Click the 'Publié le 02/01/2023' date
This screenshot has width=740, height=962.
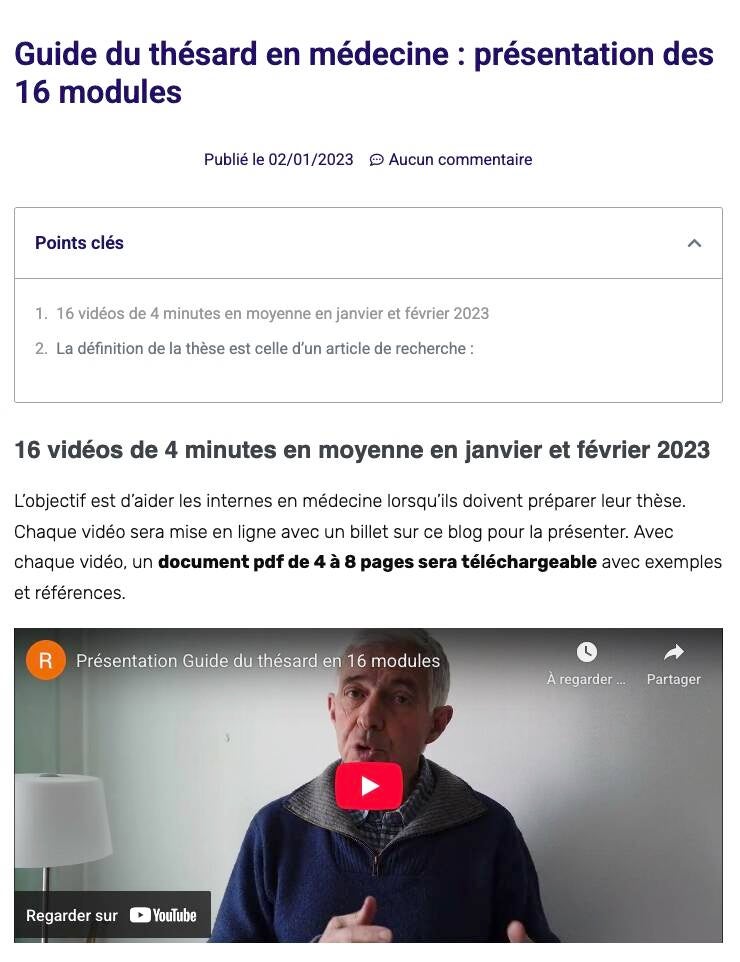(x=278, y=160)
